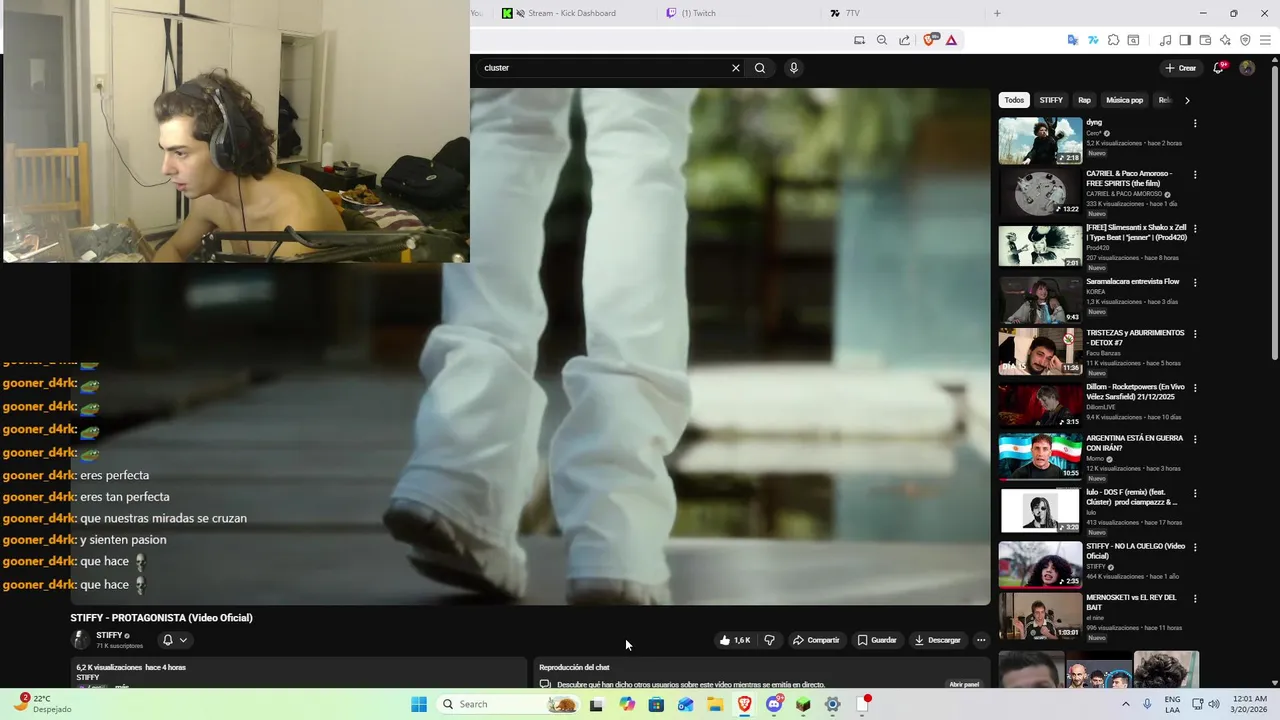Open the Google Translate extension icon
1280x720 pixels.
pos(1073,40)
